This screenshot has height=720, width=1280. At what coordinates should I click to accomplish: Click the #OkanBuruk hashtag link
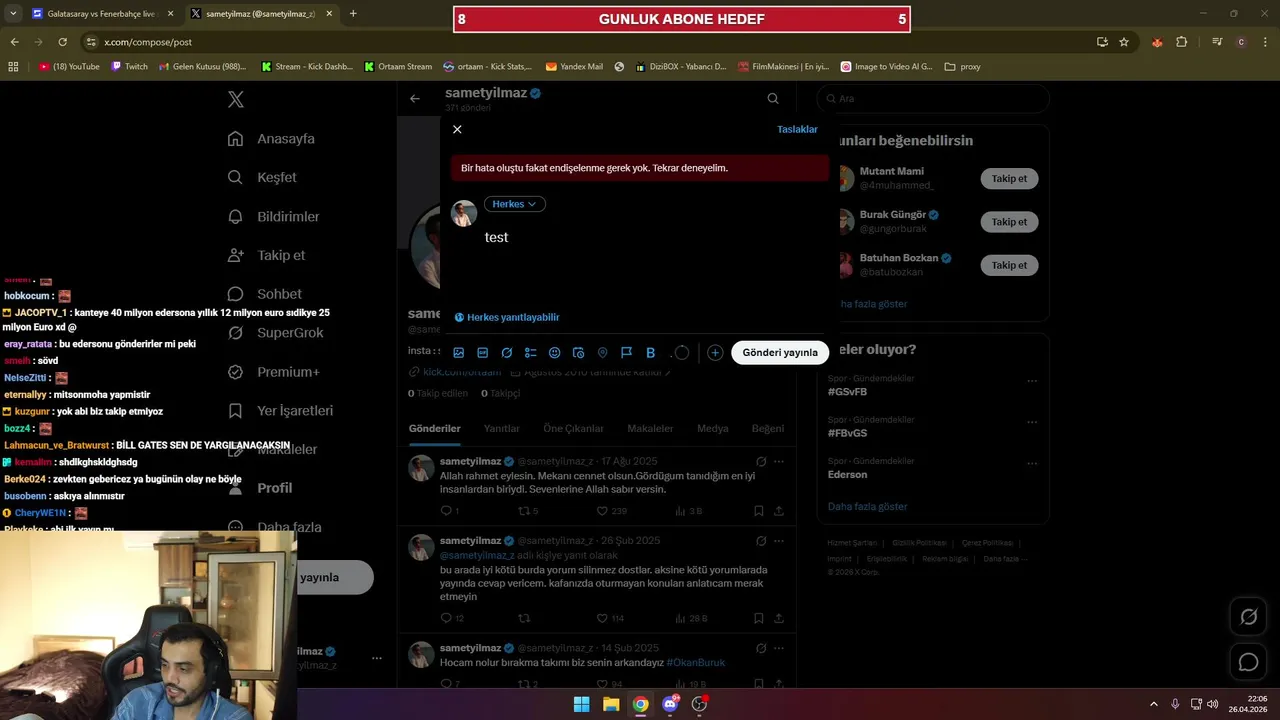(x=696, y=662)
